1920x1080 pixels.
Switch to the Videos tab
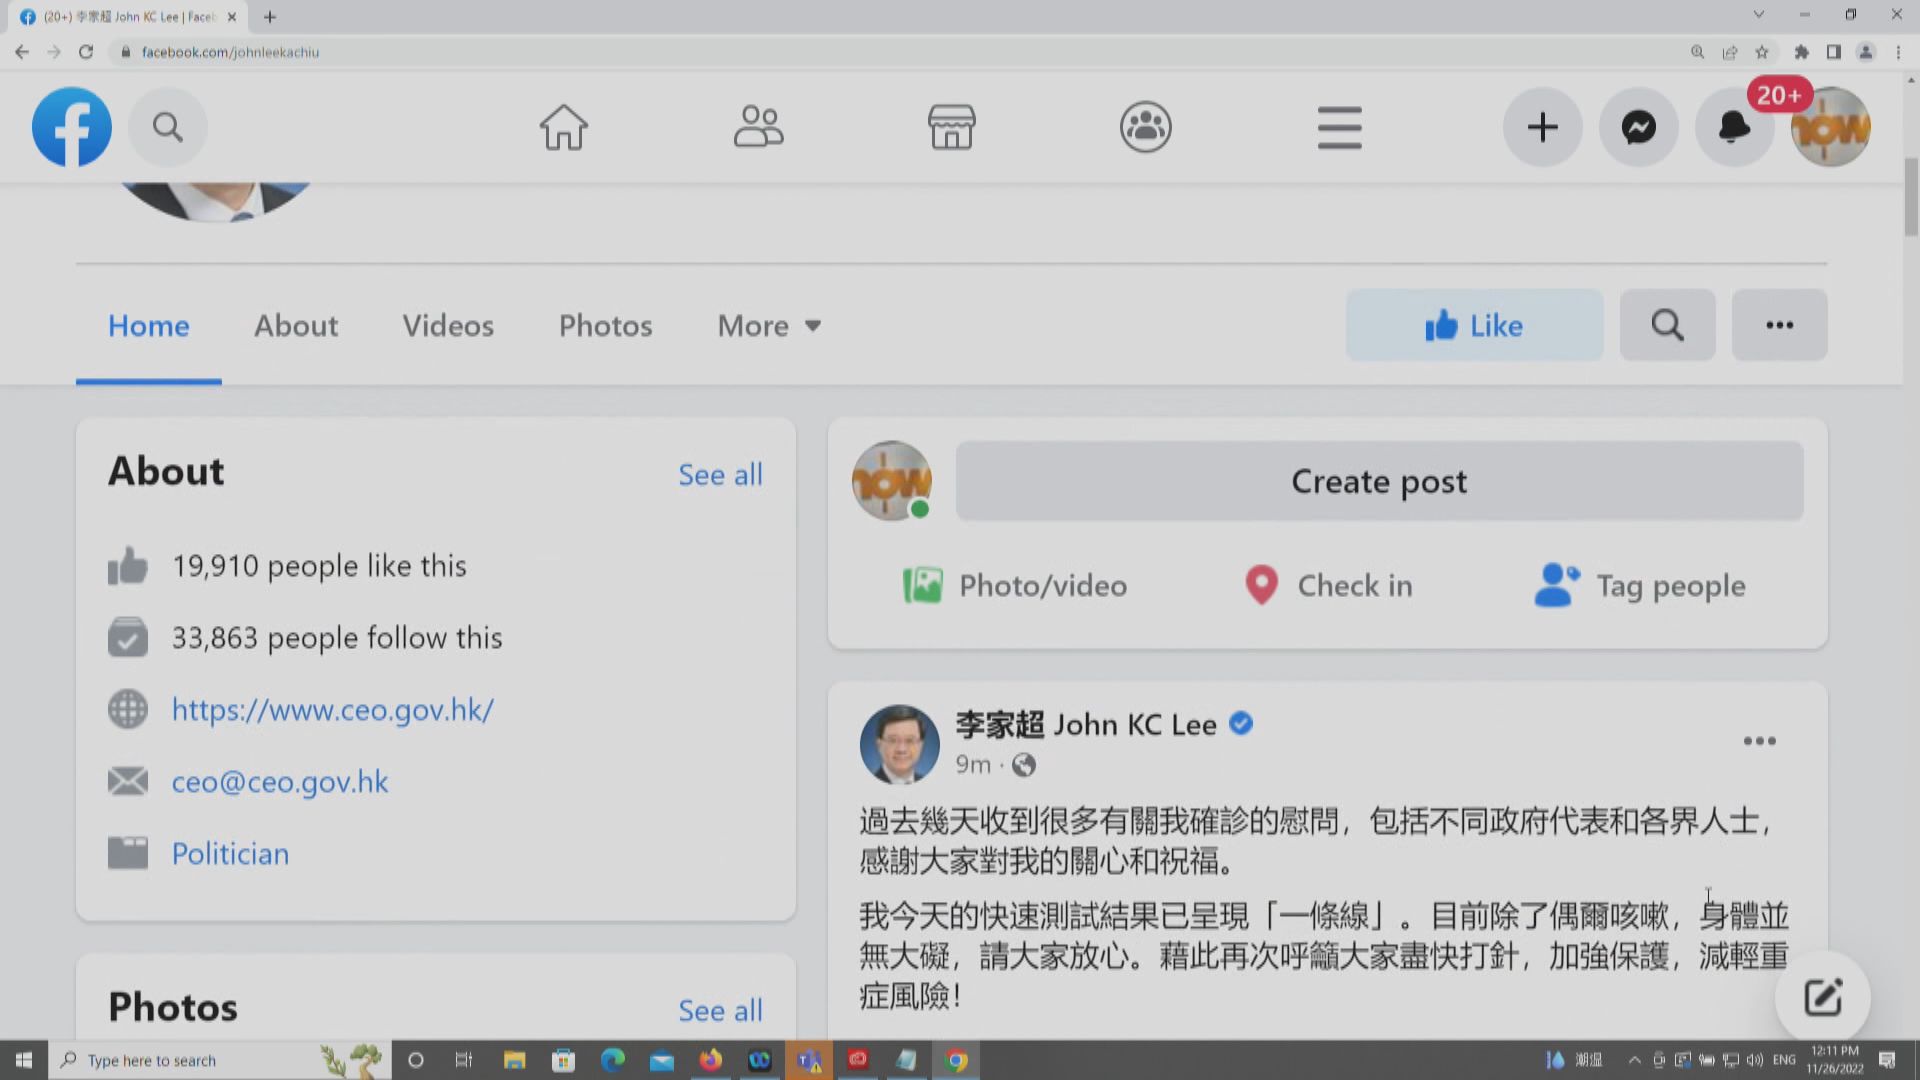[x=447, y=325]
